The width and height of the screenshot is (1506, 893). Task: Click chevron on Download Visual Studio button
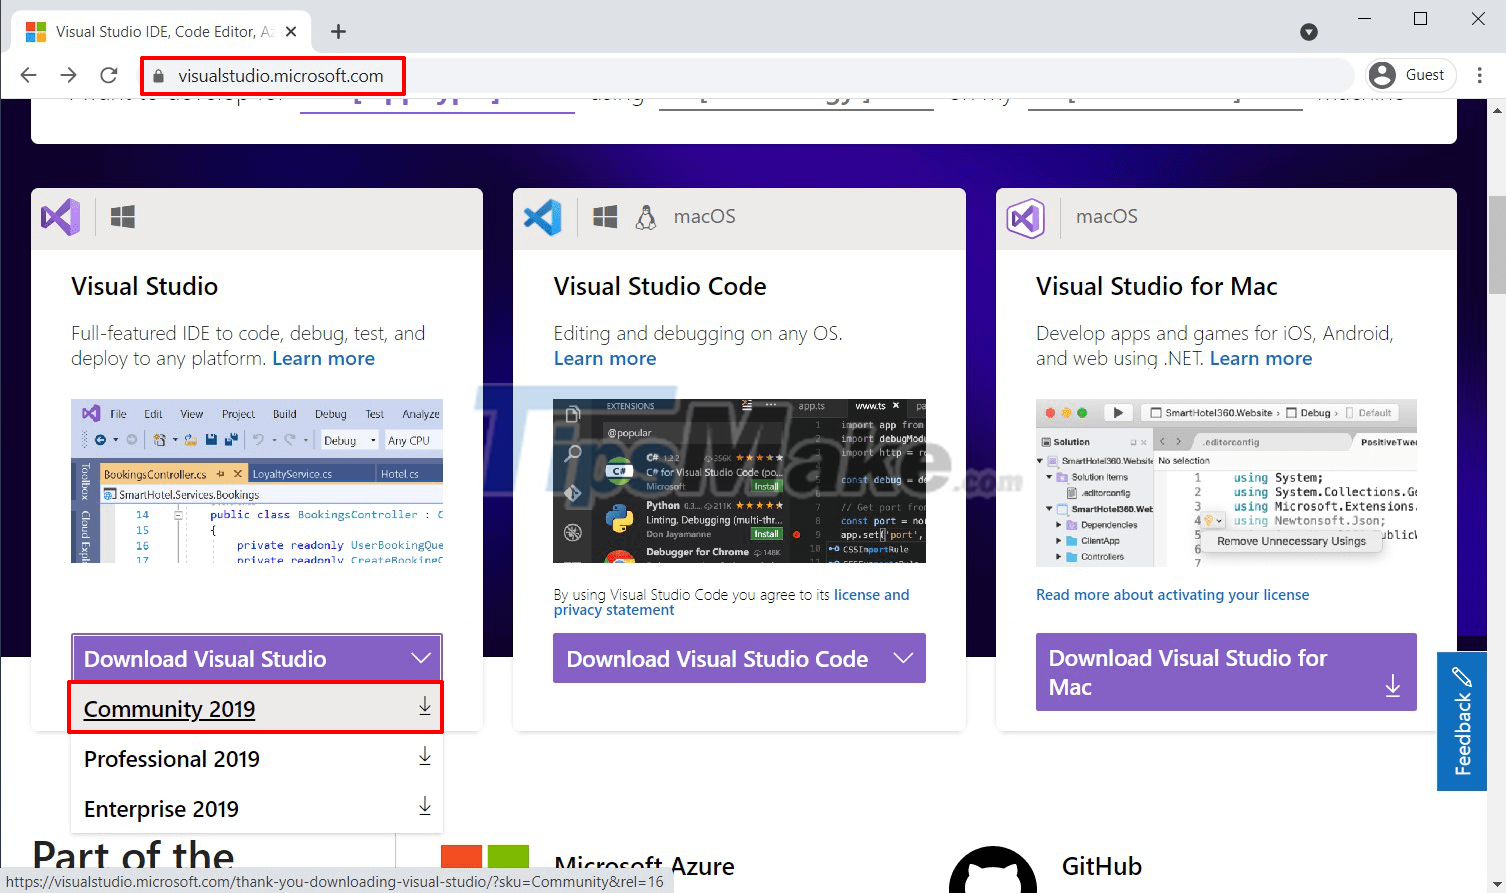pyautogui.click(x=421, y=658)
